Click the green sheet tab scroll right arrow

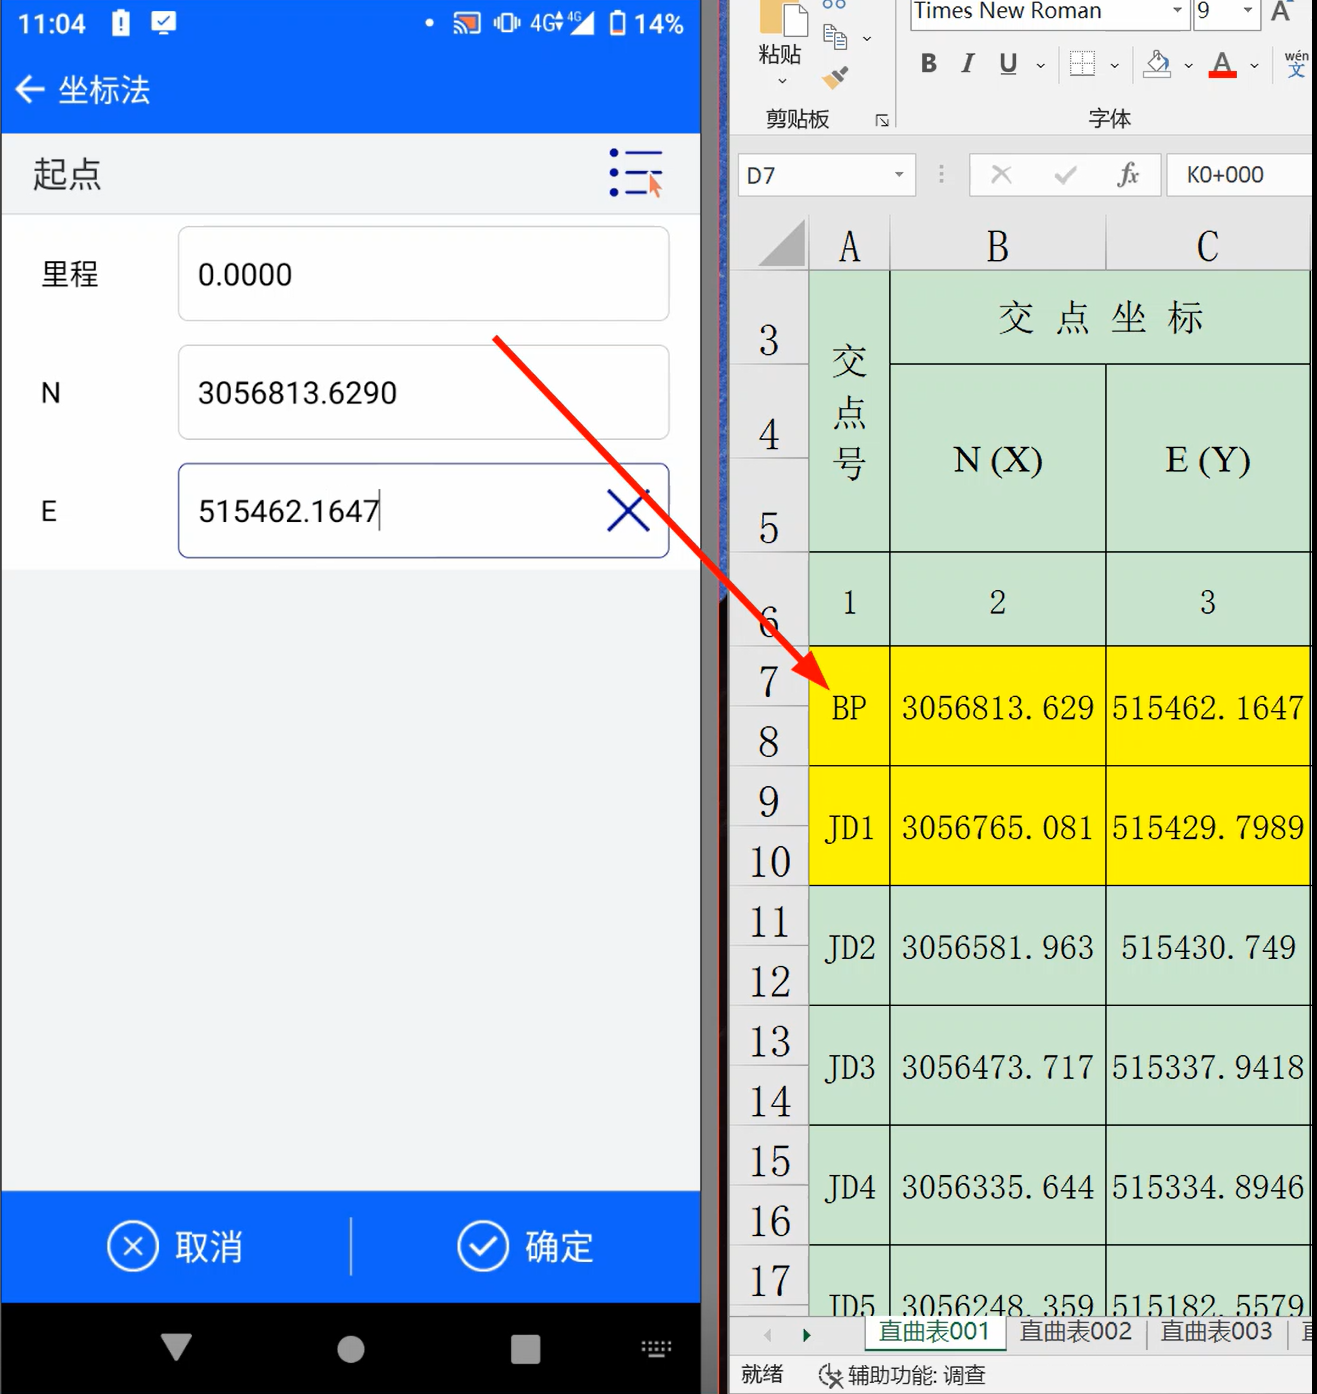tap(806, 1335)
